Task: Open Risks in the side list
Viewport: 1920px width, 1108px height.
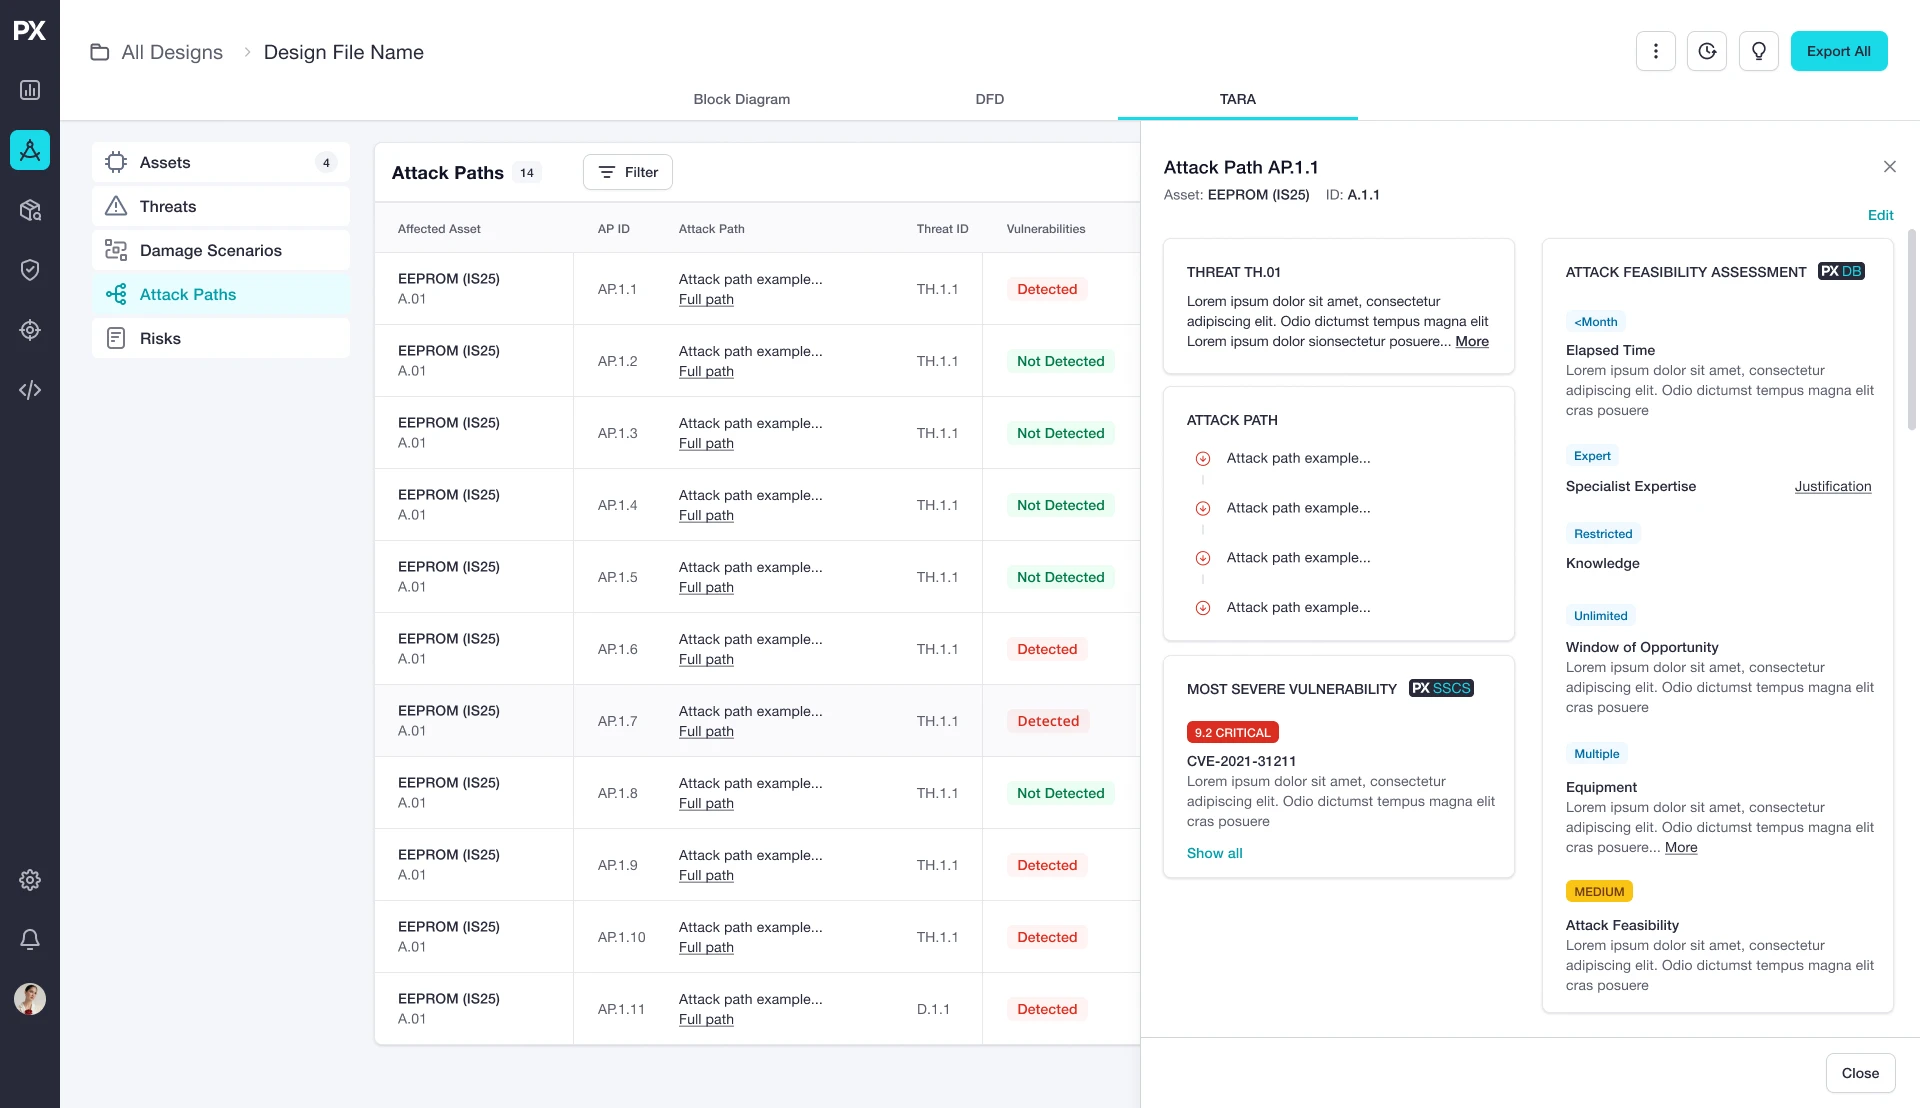Action: click(221, 338)
